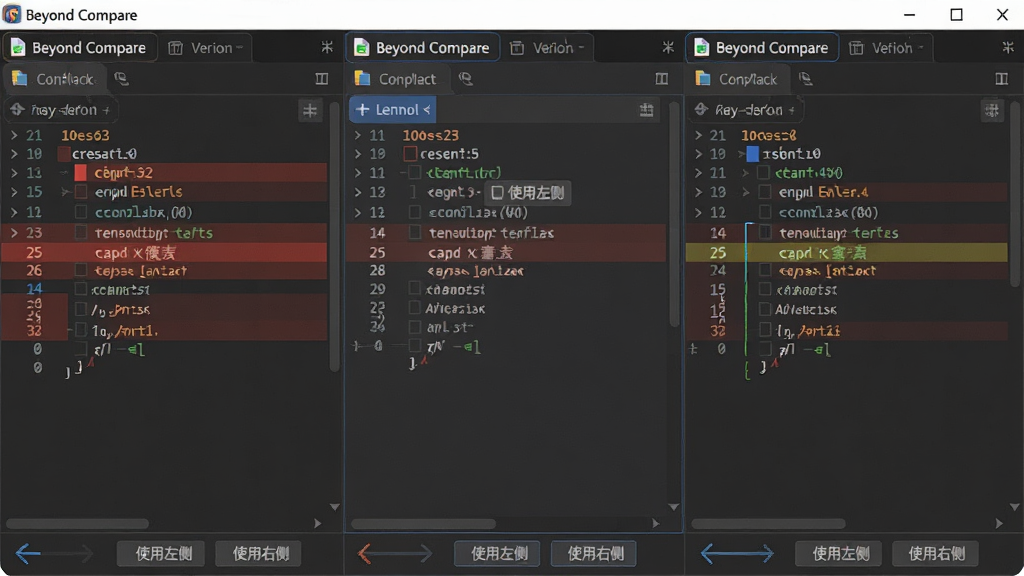
Task: Toggle checkbox on tenaulianp tertes line, right pane
Action: coord(765,232)
